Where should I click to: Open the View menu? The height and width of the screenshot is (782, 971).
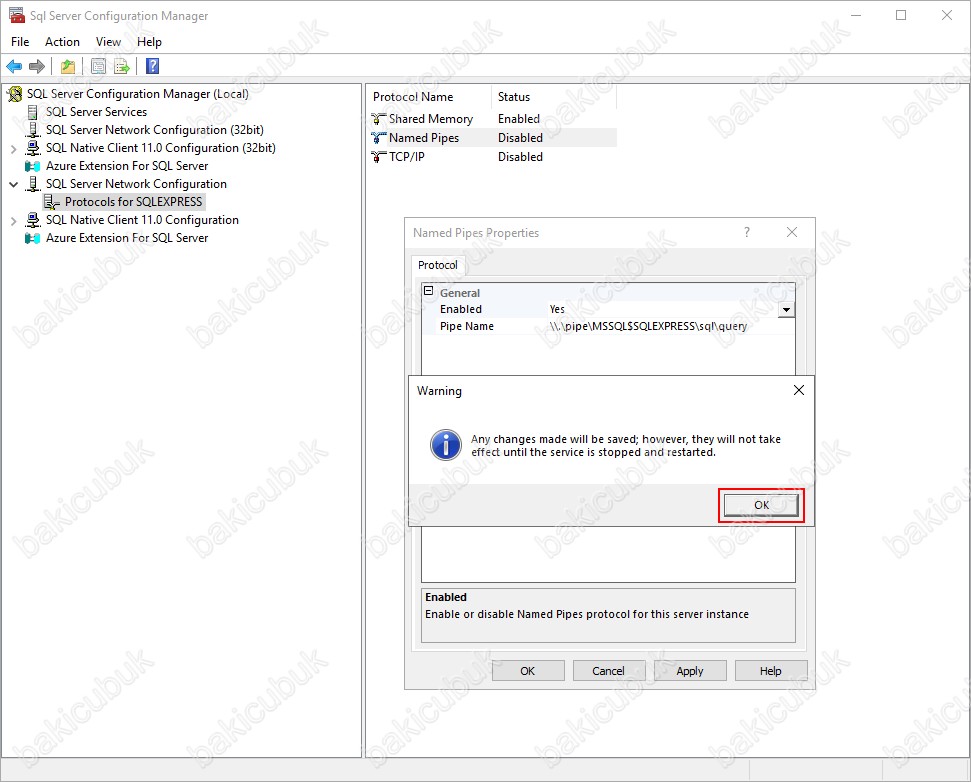tap(108, 41)
